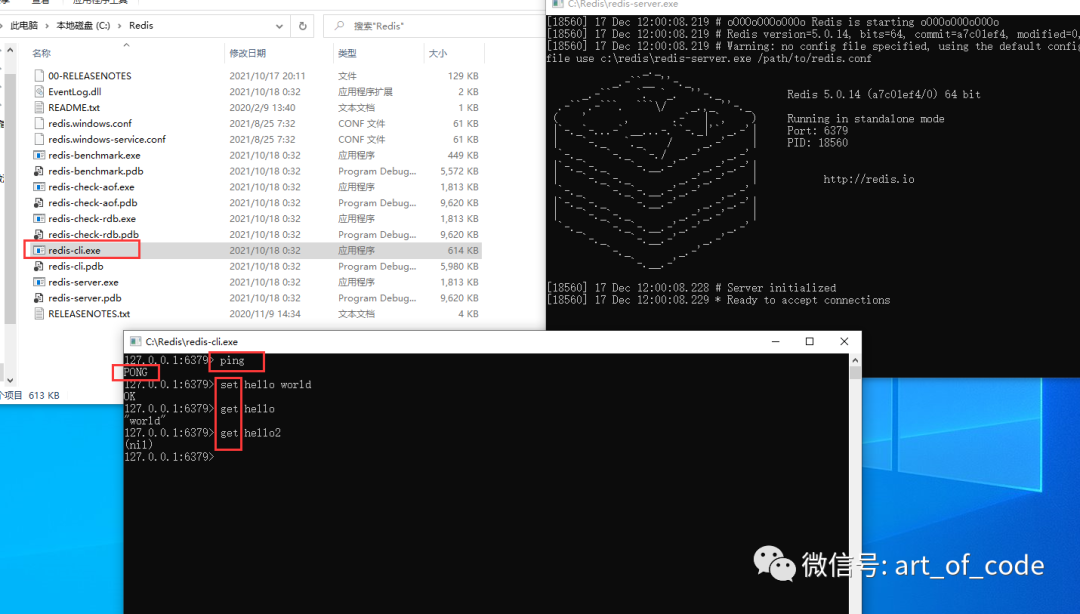Click the "Port: 6379" line in server window
1080x614 pixels.
[x=817, y=131]
